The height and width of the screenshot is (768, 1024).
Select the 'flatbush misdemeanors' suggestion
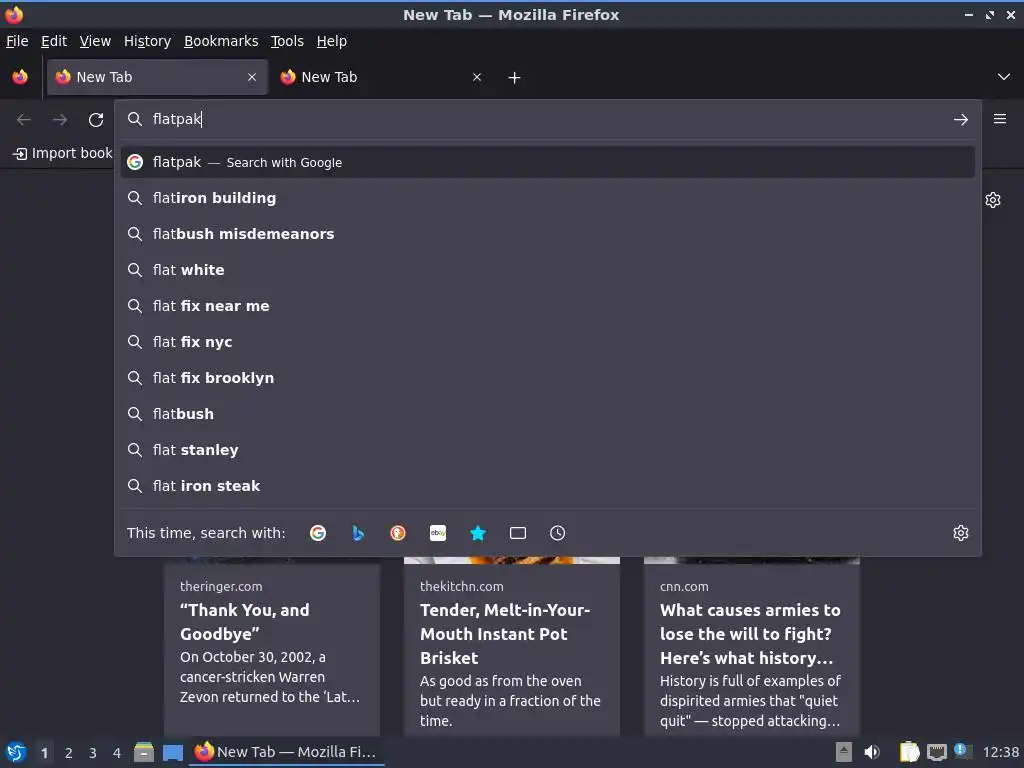547,234
